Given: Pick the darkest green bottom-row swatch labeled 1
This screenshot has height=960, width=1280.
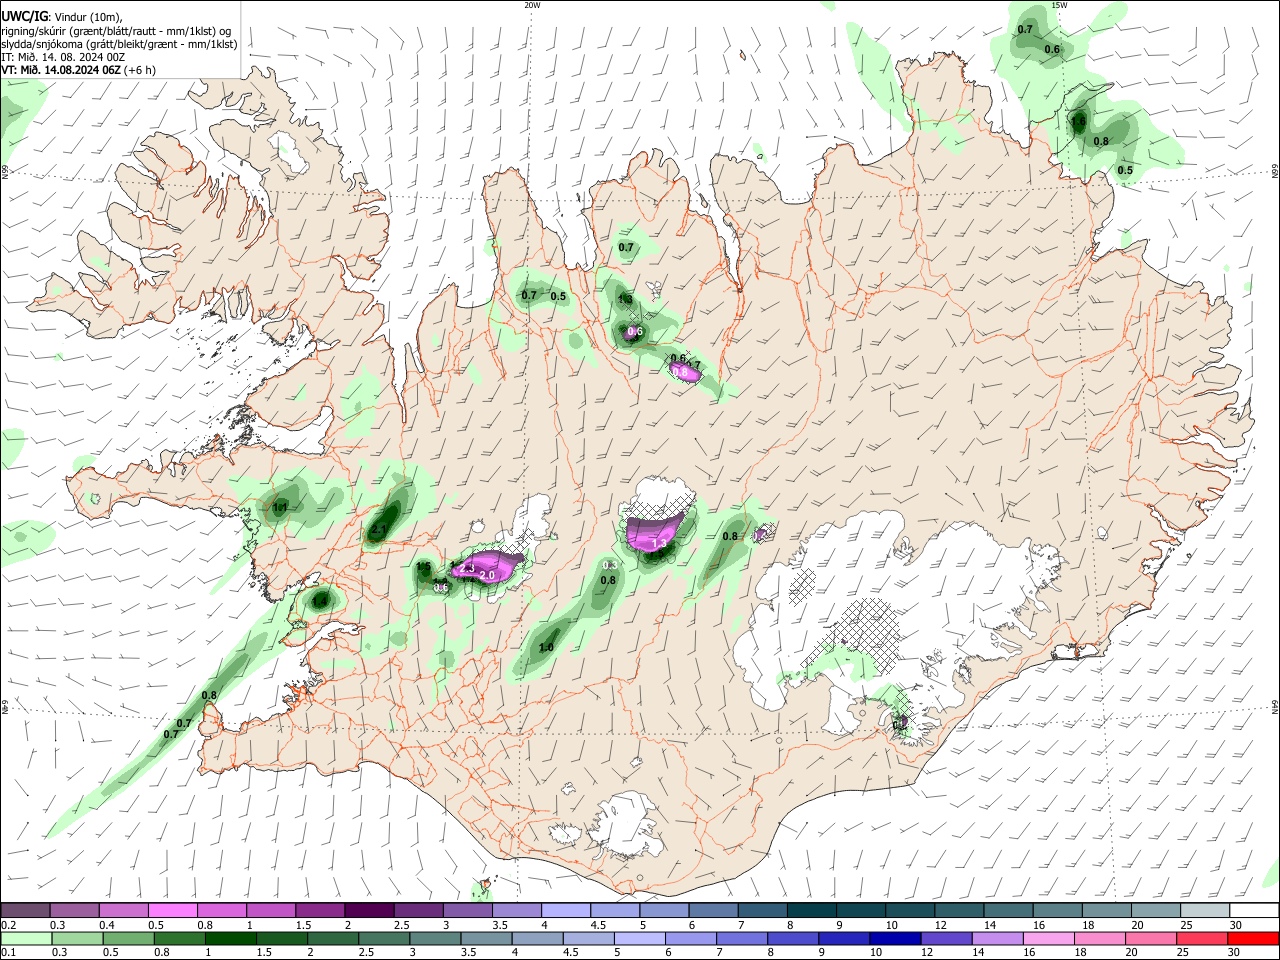Looking at the screenshot, I should pyautogui.click(x=231, y=938).
